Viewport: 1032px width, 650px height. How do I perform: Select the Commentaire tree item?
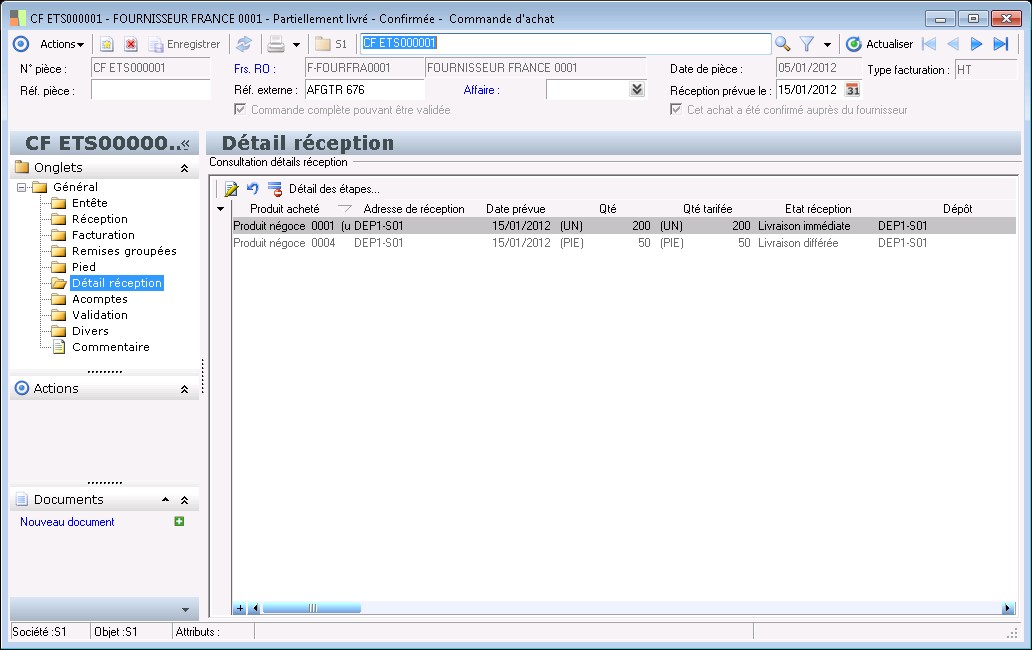tap(111, 347)
